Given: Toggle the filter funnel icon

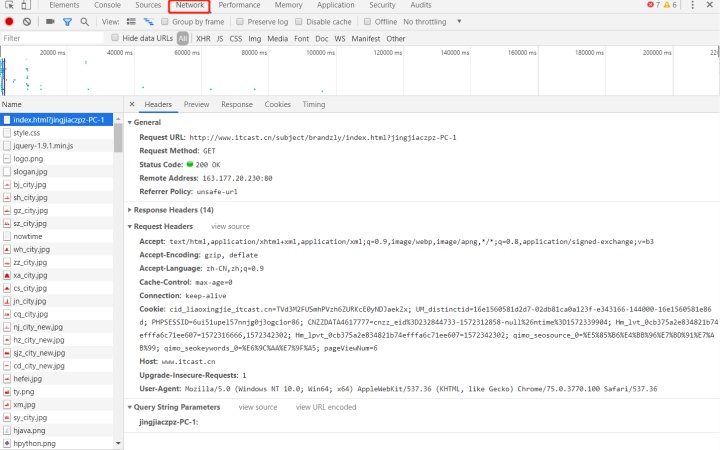Looking at the screenshot, I should (68, 22).
